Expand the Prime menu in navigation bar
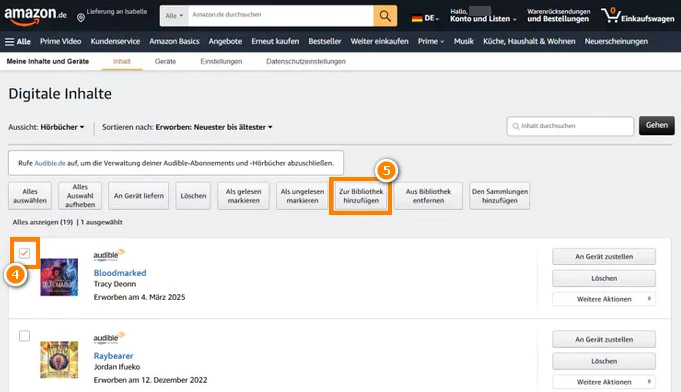681x392 pixels. pos(431,41)
